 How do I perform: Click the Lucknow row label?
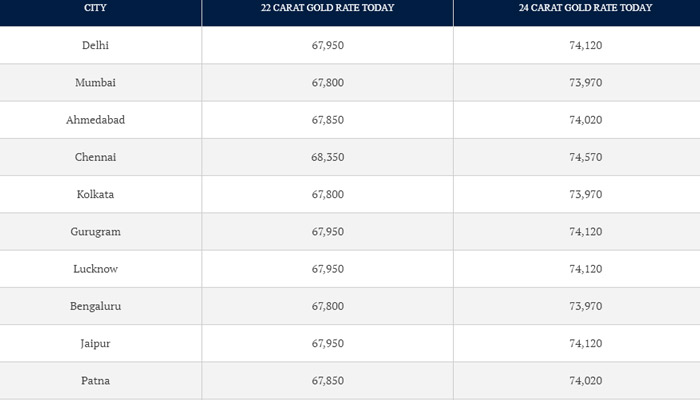tap(97, 269)
